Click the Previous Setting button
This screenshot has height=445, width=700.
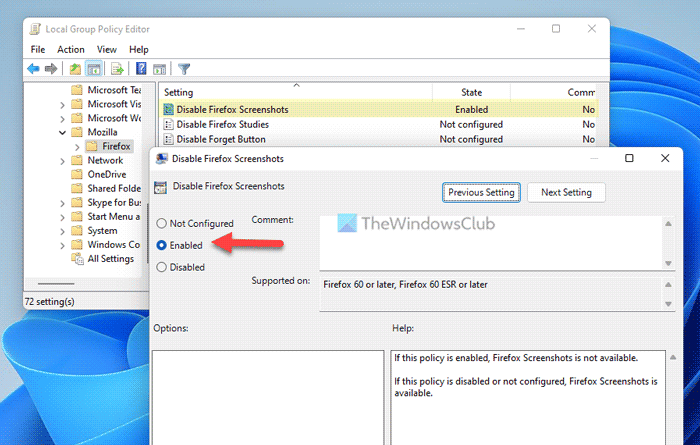click(481, 192)
